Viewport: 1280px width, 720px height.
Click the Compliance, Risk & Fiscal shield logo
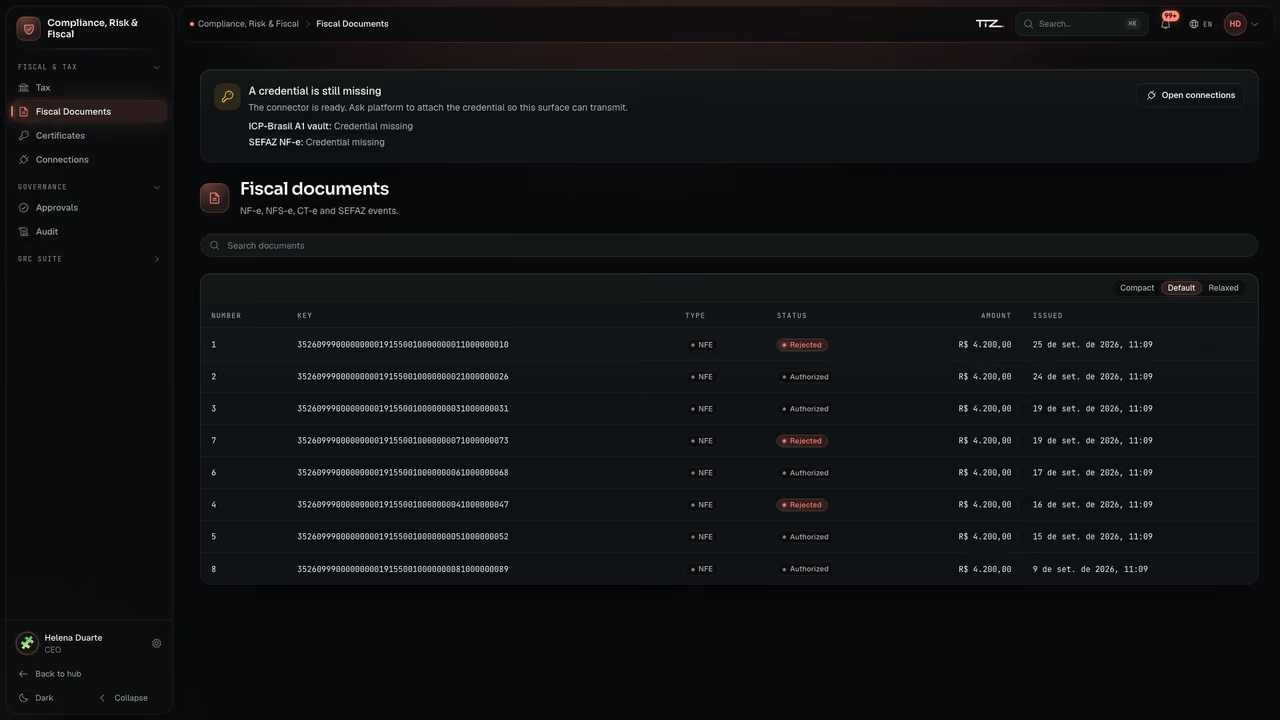pyautogui.click(x=28, y=28)
